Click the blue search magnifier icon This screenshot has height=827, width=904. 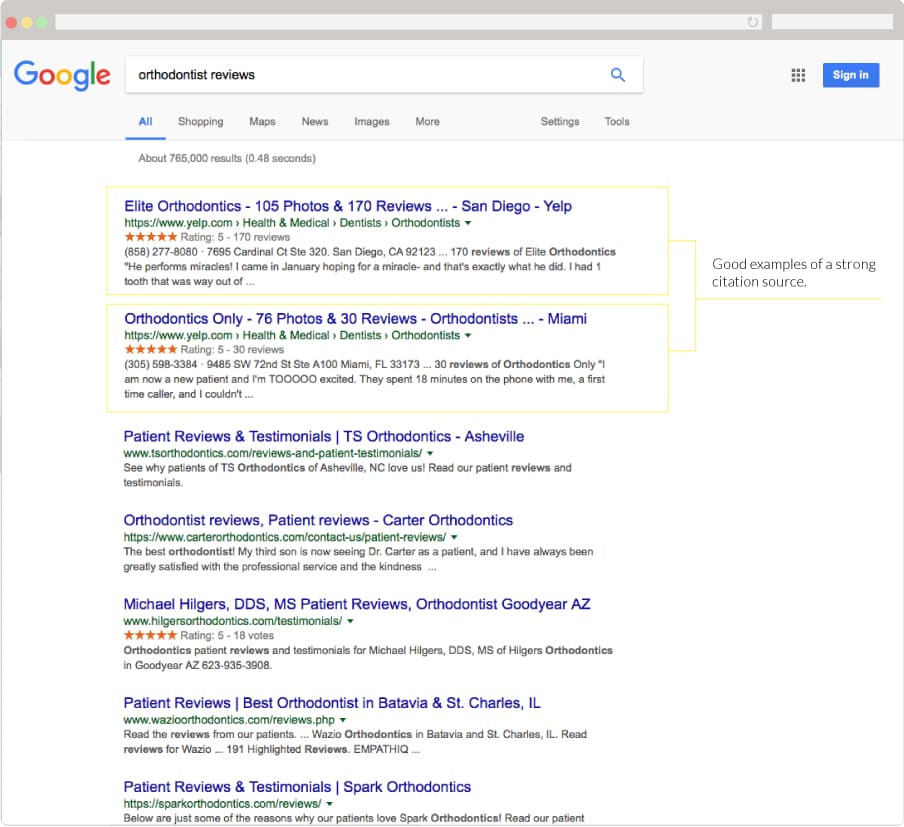(x=617, y=74)
